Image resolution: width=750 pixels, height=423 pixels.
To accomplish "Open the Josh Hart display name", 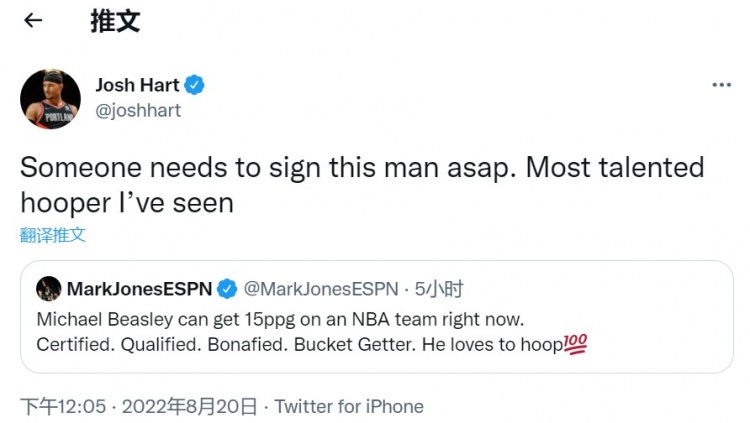I will coord(137,85).
